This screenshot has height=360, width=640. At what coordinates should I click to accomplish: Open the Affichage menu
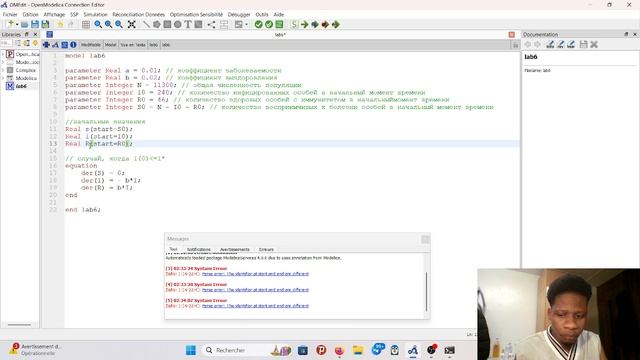pos(54,14)
